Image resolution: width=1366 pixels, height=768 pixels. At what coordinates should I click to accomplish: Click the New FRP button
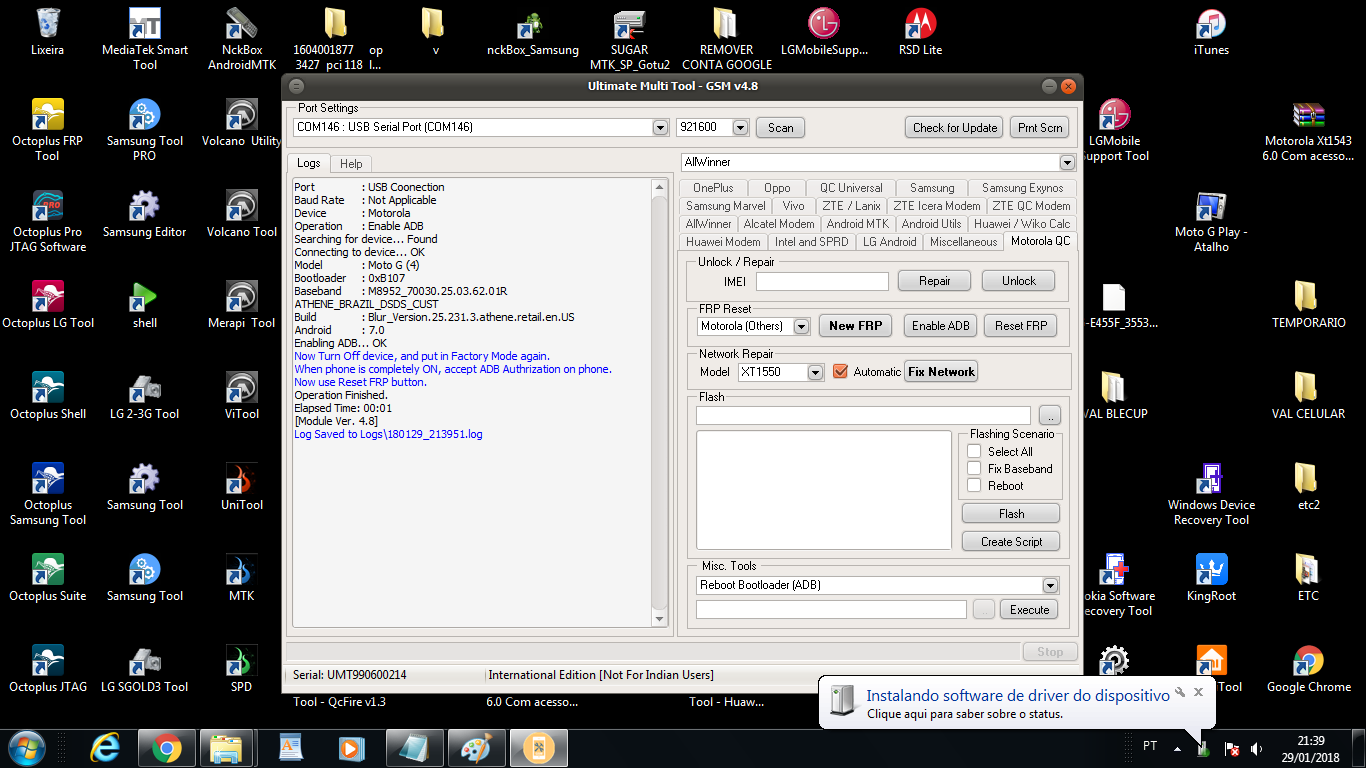click(855, 326)
